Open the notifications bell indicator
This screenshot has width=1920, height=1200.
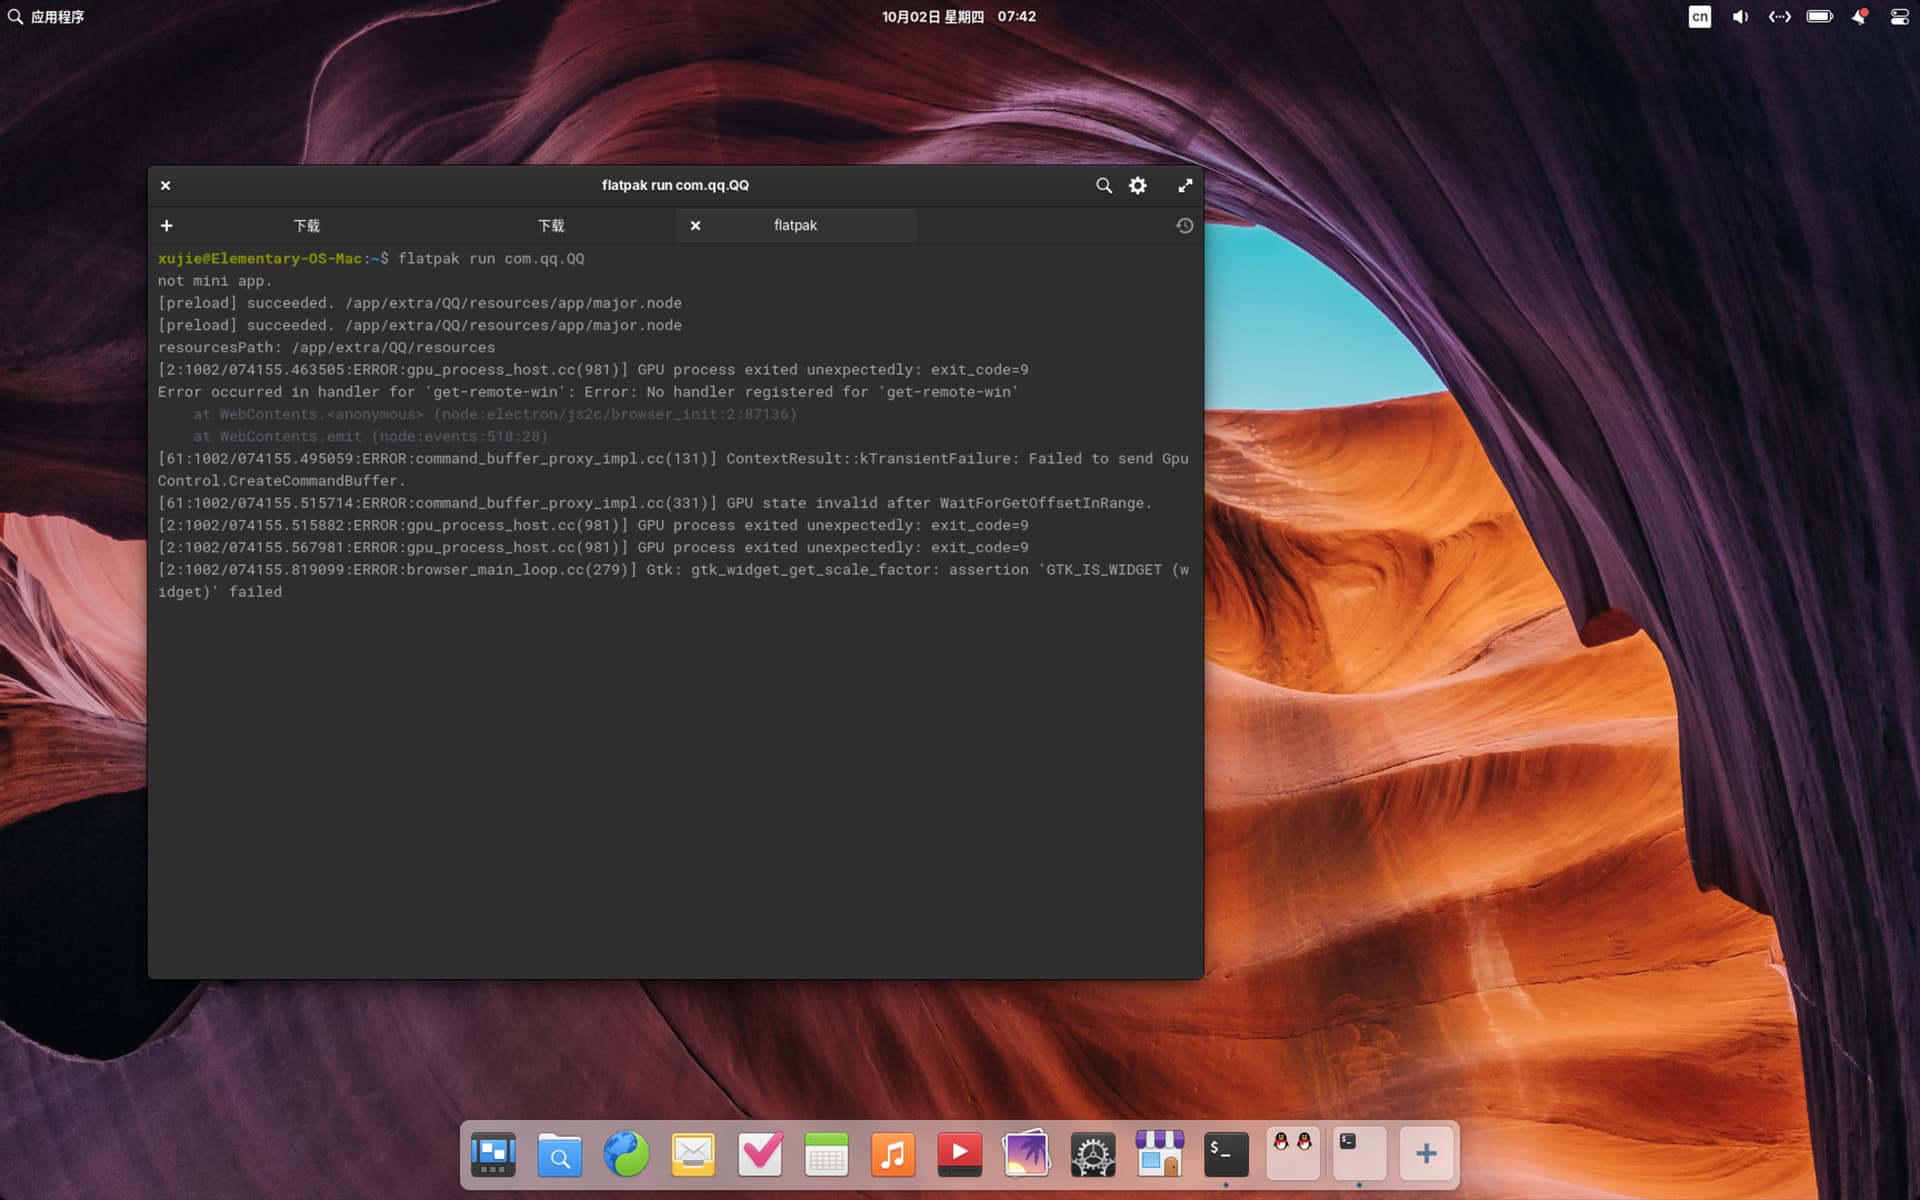point(1859,17)
